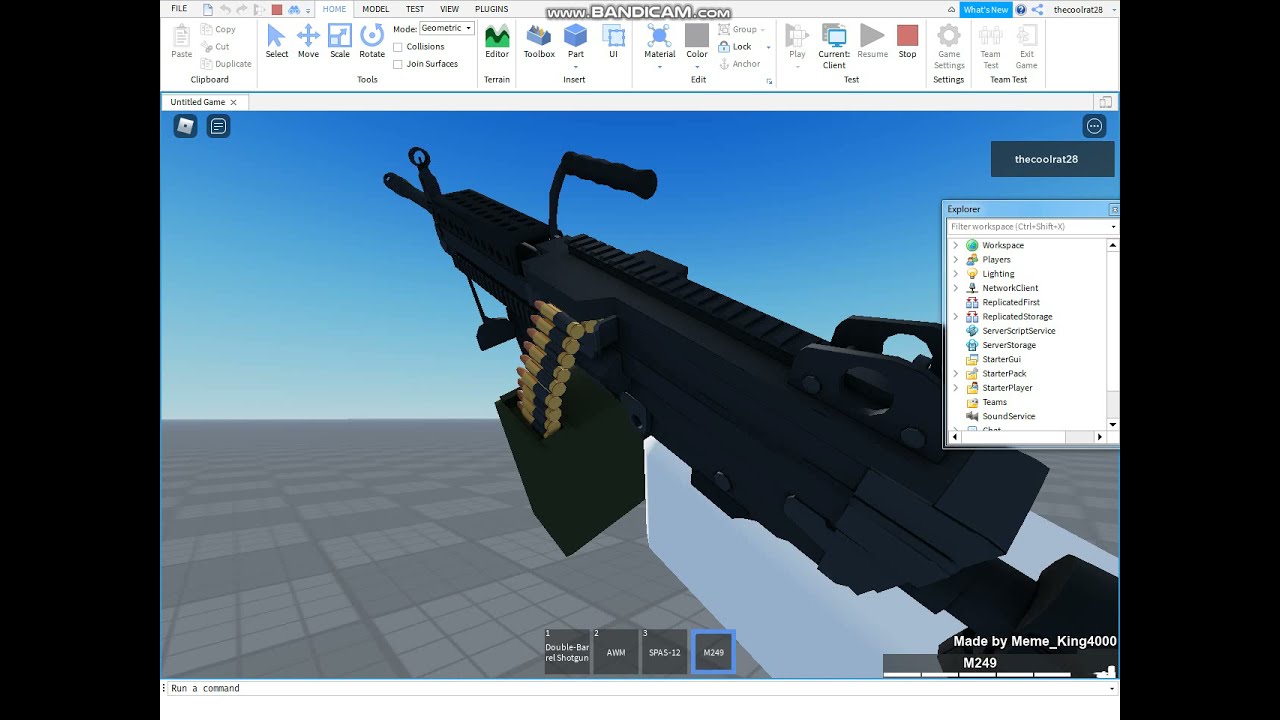This screenshot has width=1280, height=720.
Task: Open the FILE menu
Action: tap(179, 9)
